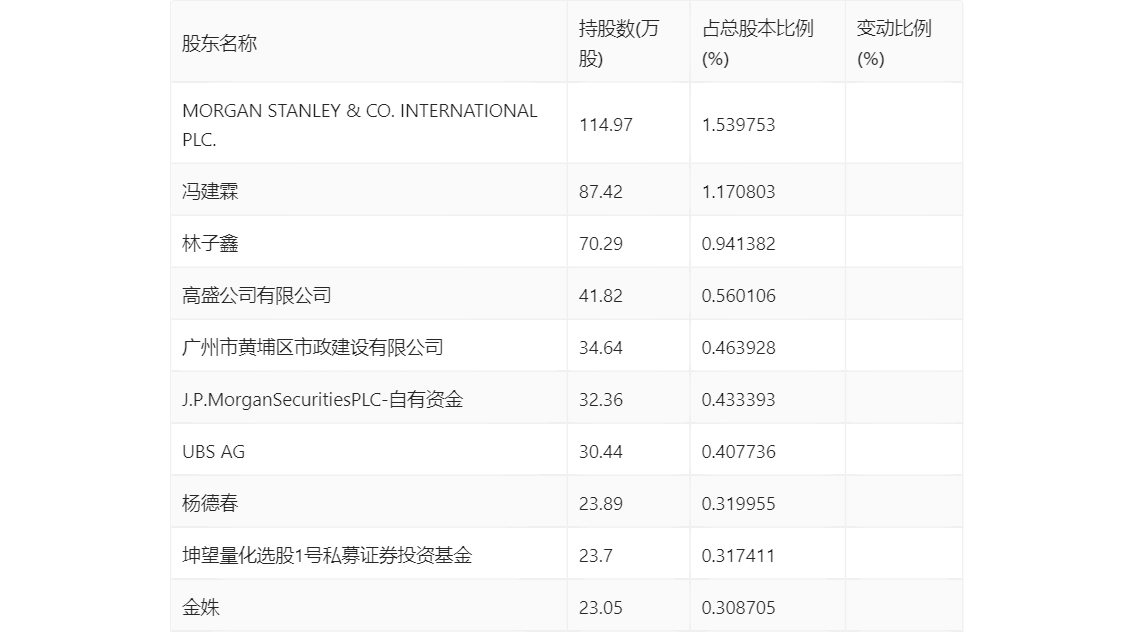This screenshot has height=632, width=1134.
Task: Click the 1.539753 percentage cell
Action: [x=738, y=125]
